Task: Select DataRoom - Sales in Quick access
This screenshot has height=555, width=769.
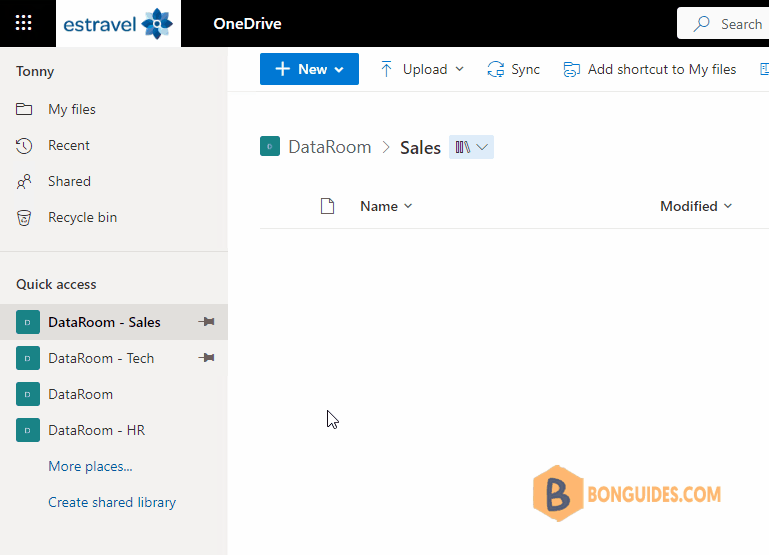Action: pos(114,322)
